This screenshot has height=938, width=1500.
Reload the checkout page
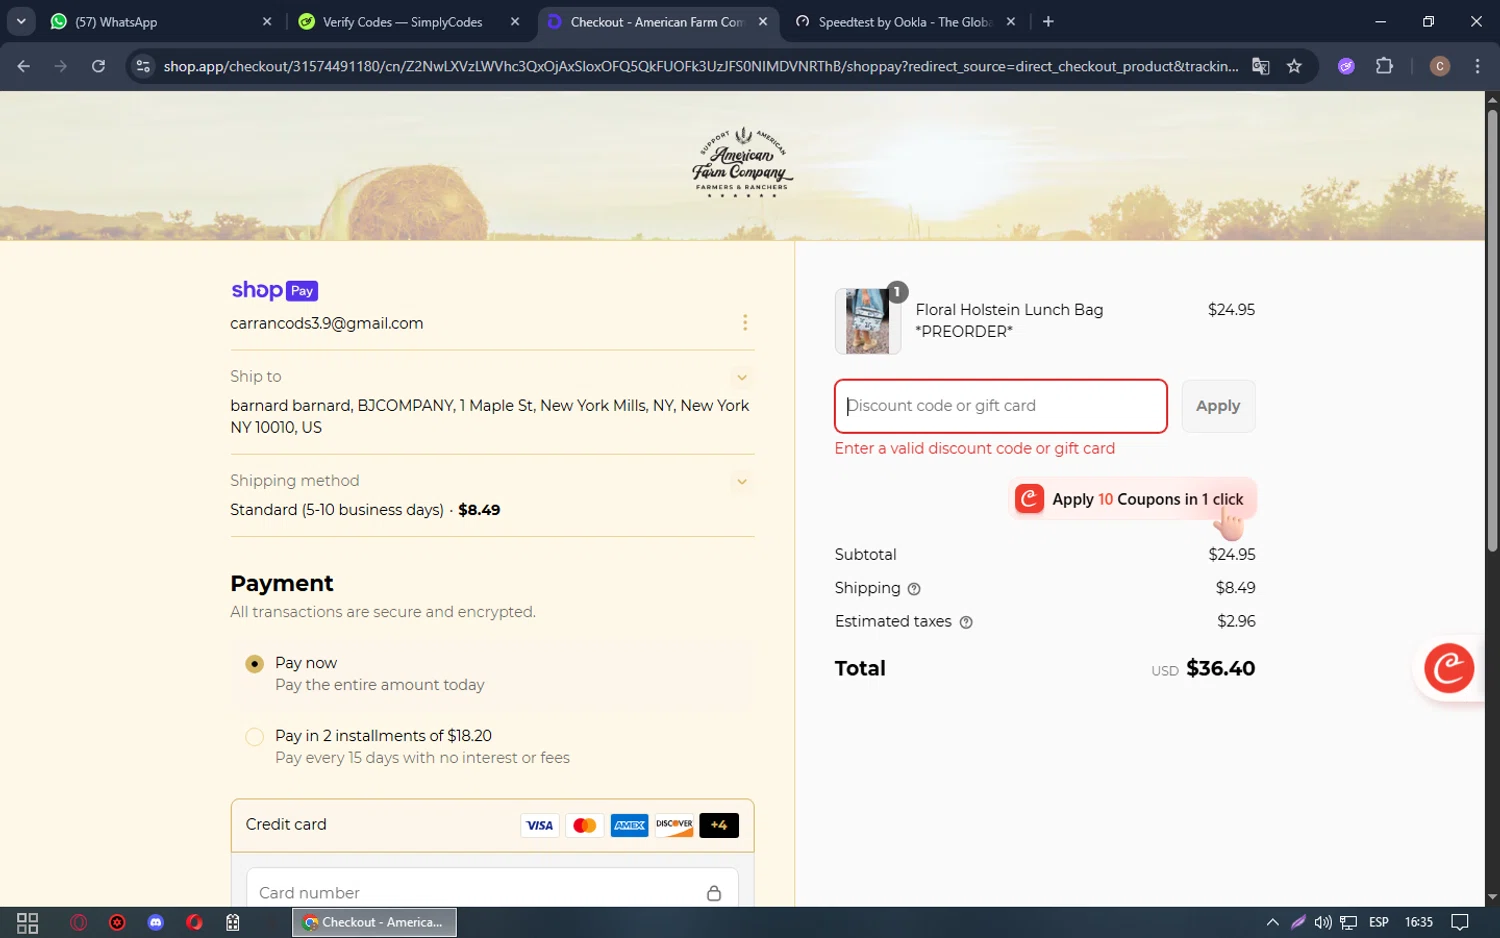98,66
